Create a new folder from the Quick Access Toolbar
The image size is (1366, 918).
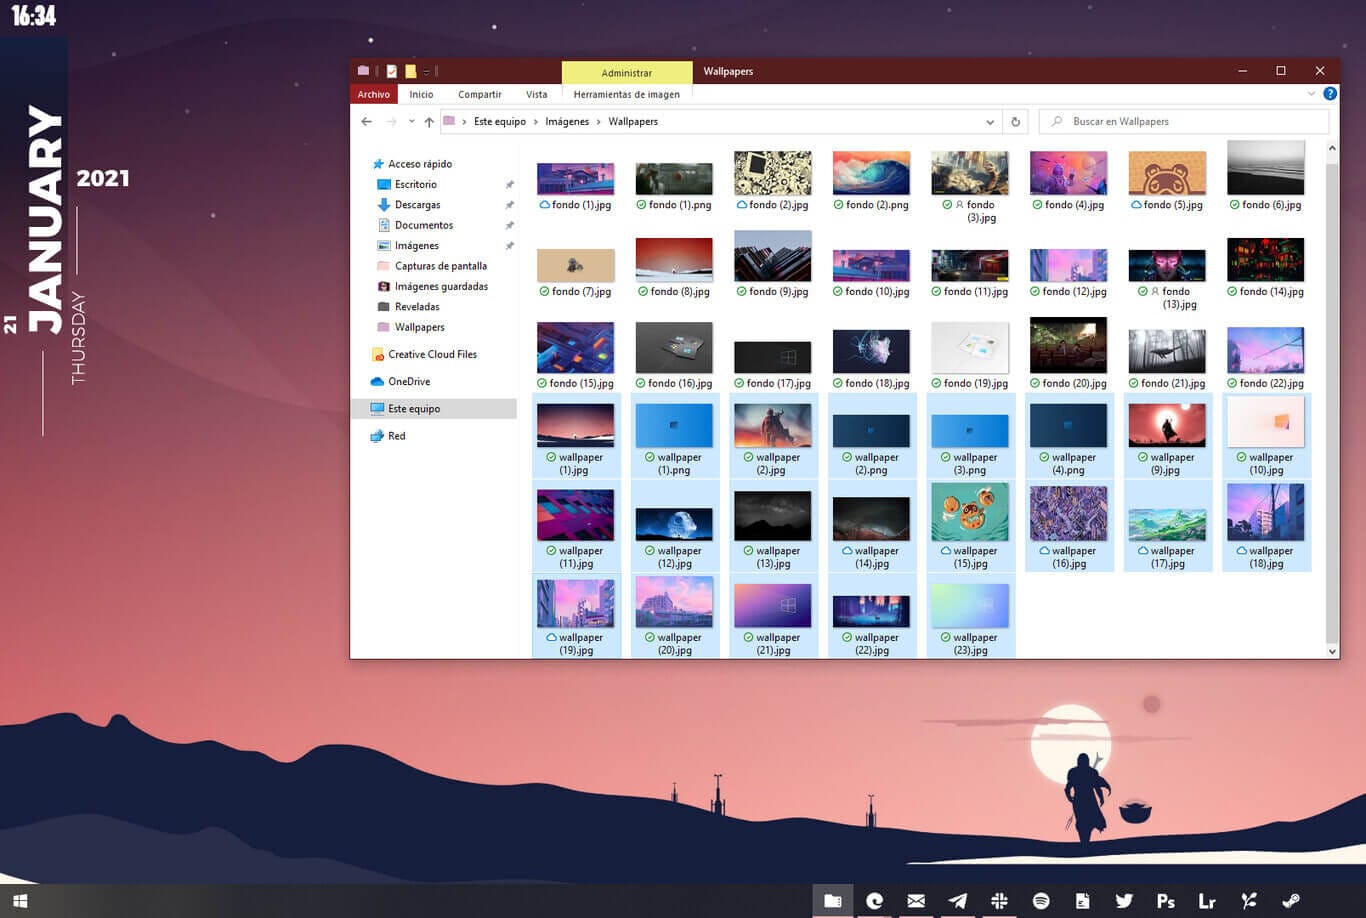(x=410, y=71)
